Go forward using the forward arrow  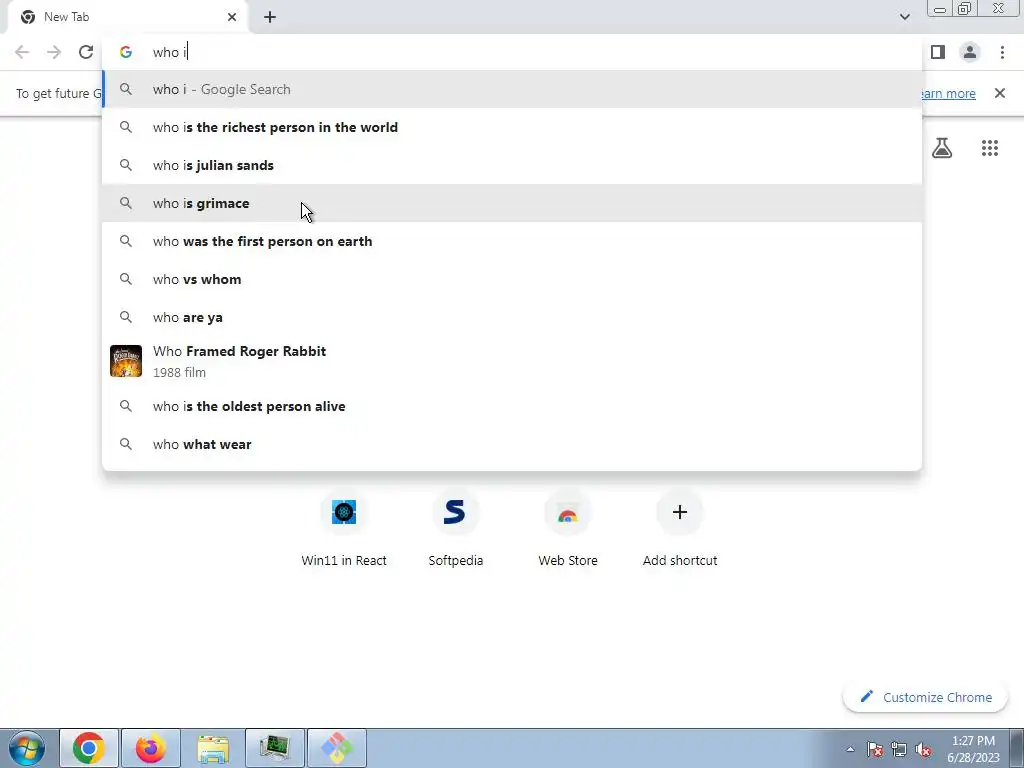(54, 52)
